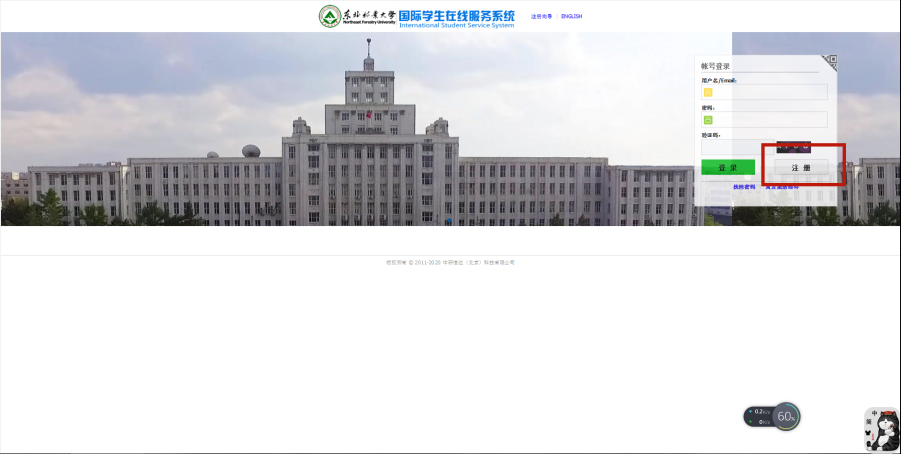Focus the 验证码 captcha input field

[x=737, y=147]
